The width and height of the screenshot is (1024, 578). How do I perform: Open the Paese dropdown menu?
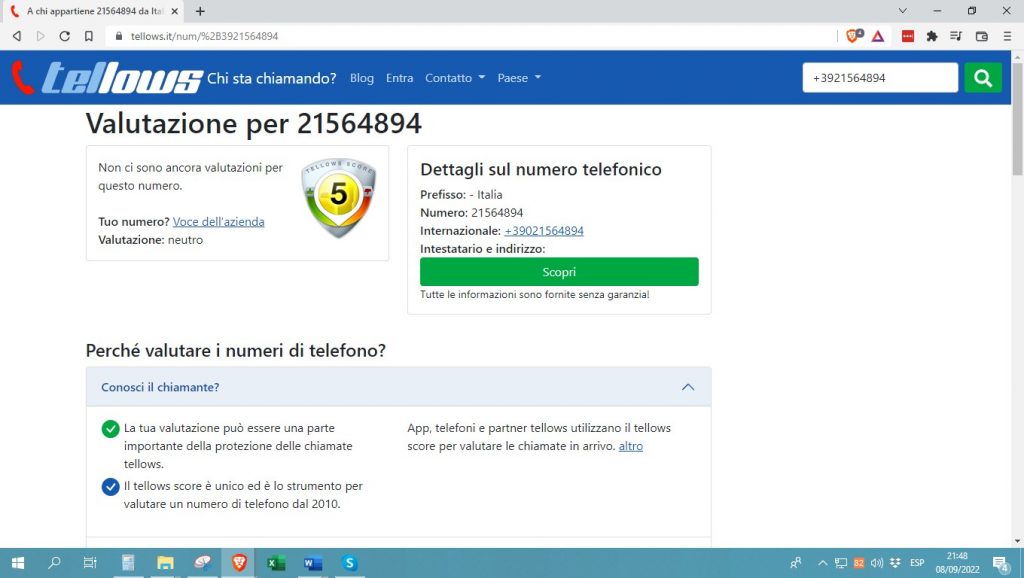[x=513, y=77]
